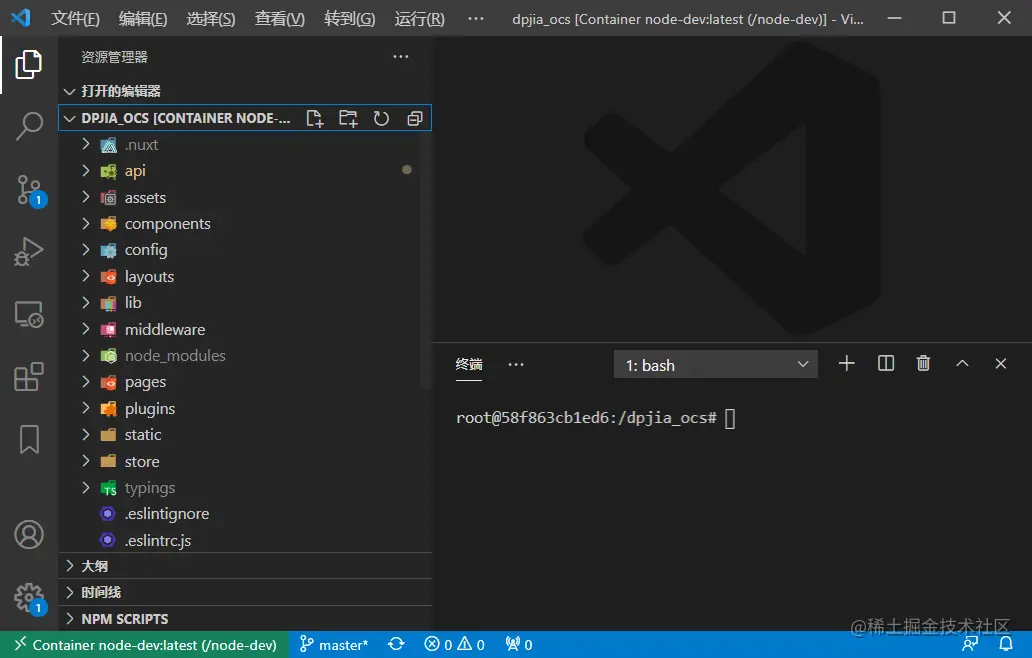The width and height of the screenshot is (1032, 658).
Task: Open the Search view in activity bar
Action: (x=28, y=126)
